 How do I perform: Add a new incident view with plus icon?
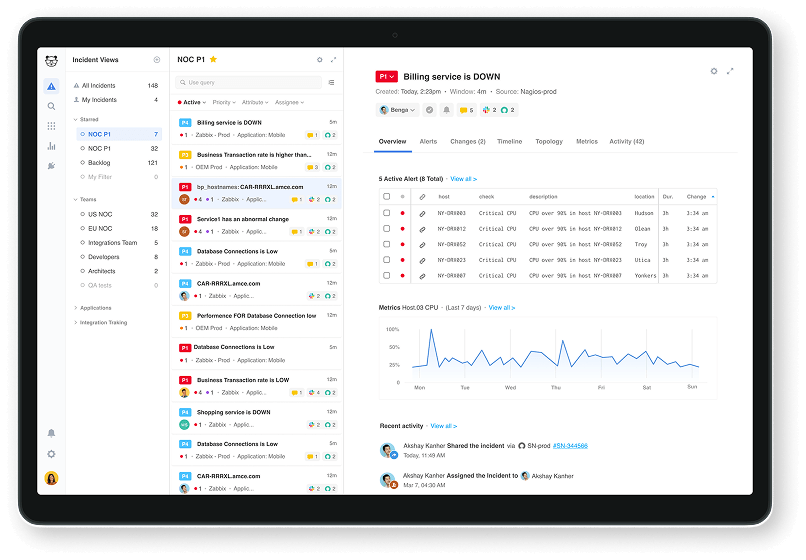[x=157, y=60]
